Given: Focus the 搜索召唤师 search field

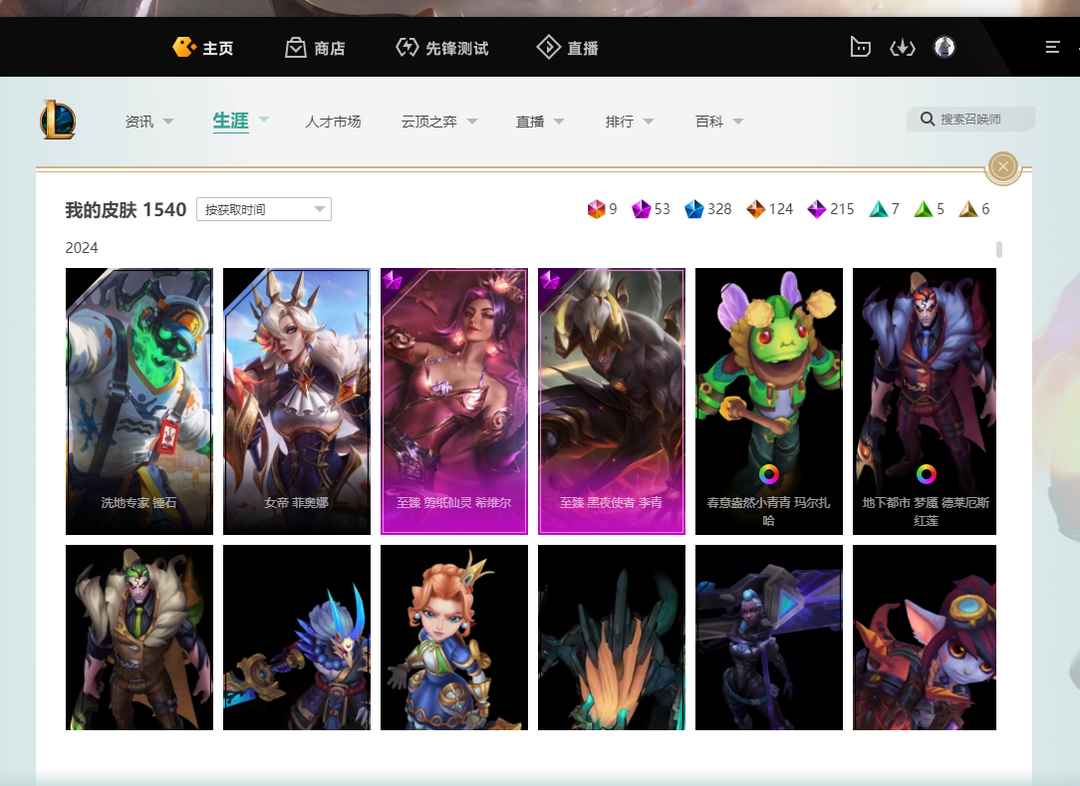Looking at the screenshot, I should pyautogui.click(x=970, y=119).
